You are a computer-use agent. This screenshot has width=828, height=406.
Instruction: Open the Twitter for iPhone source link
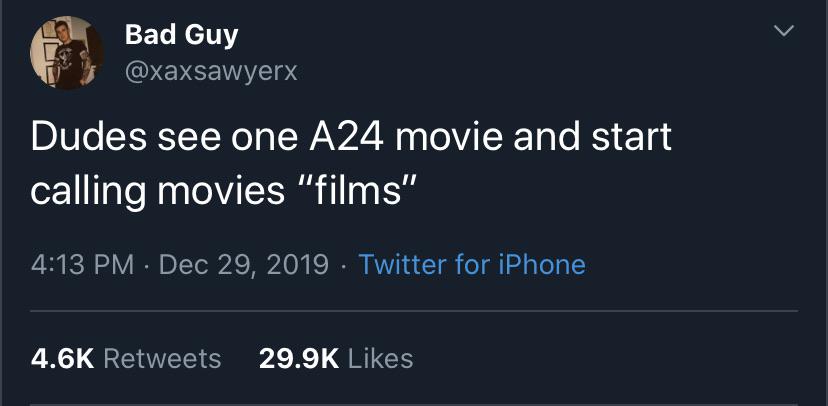coord(472,265)
